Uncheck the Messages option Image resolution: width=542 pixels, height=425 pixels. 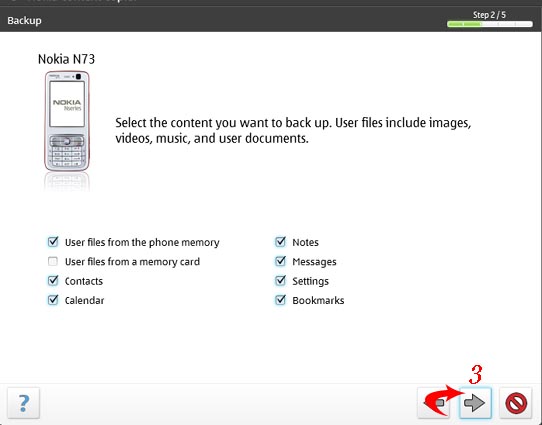pyautogui.click(x=280, y=261)
